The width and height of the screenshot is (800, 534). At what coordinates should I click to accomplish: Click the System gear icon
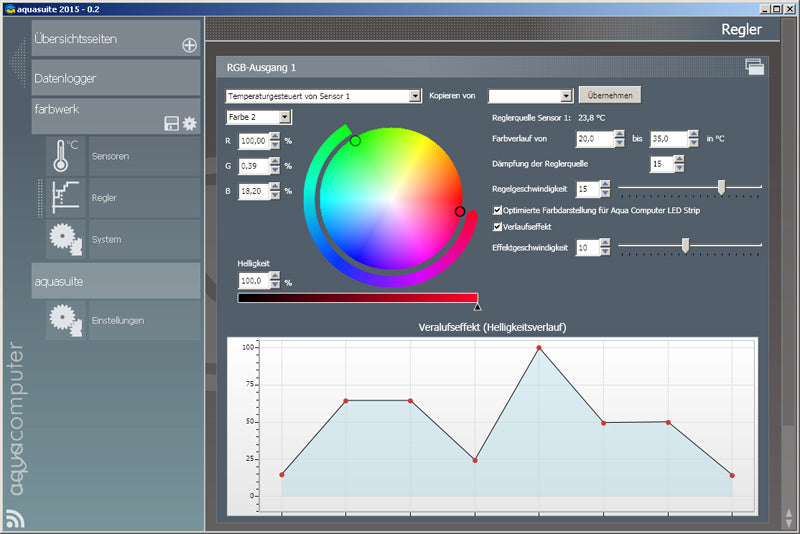click(65, 240)
